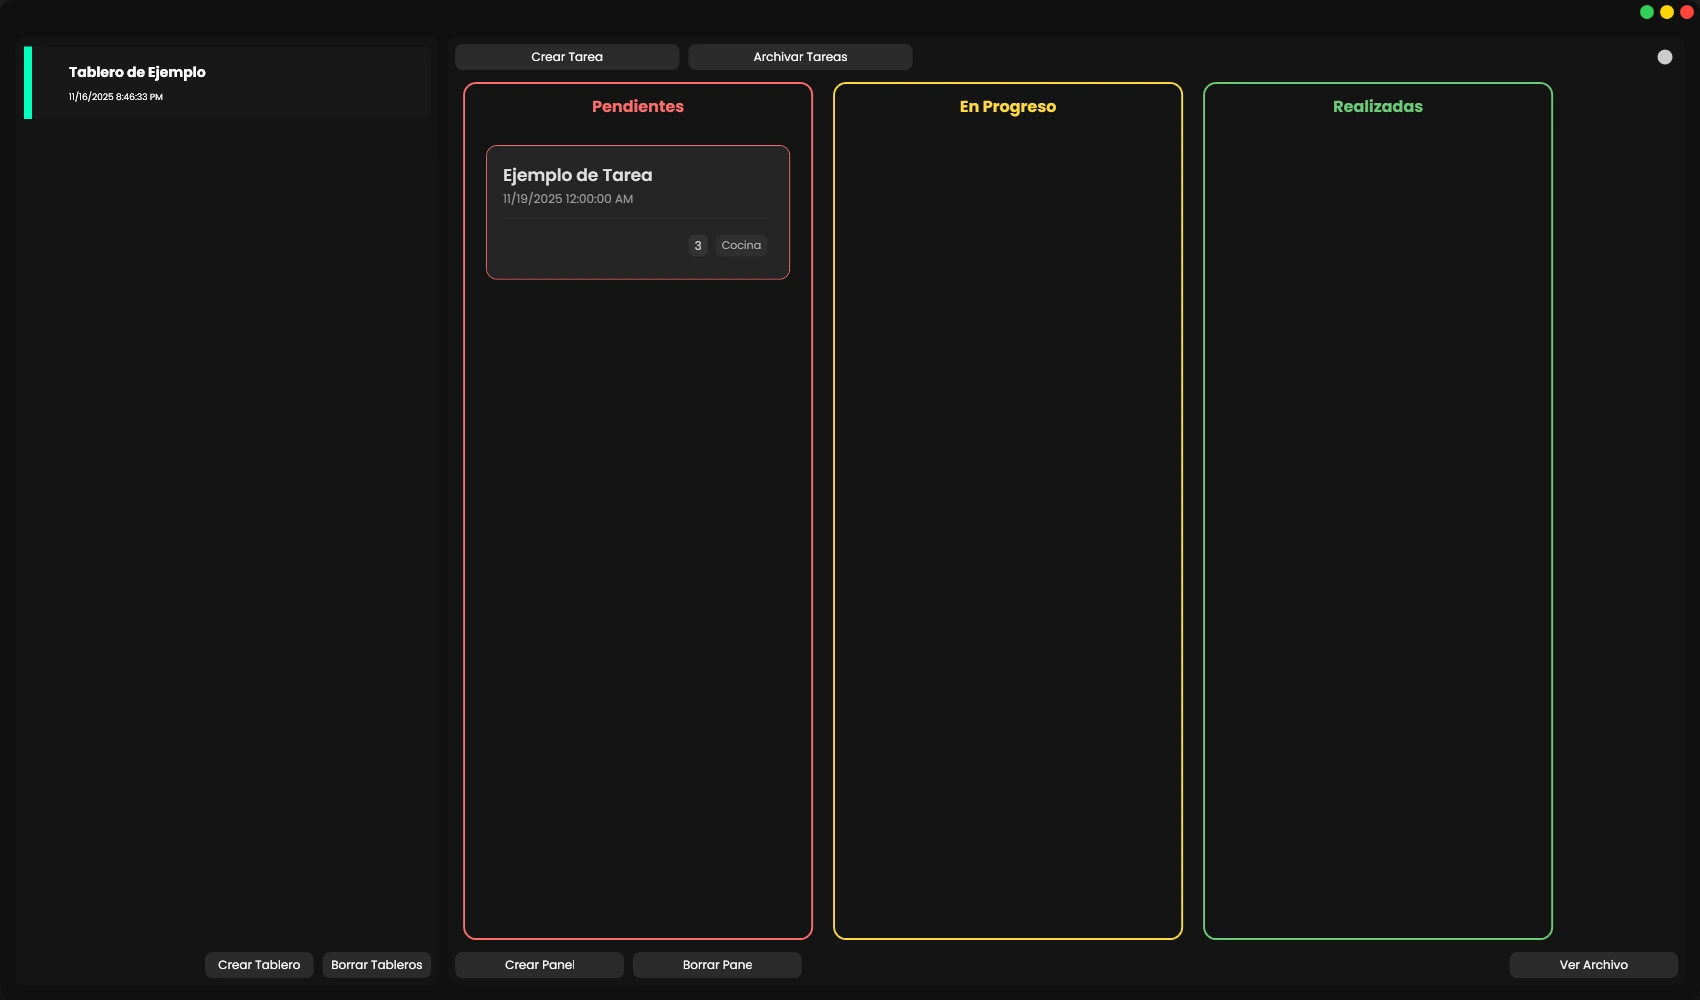Open the Ejemplo de Tarea task title

[577, 175]
